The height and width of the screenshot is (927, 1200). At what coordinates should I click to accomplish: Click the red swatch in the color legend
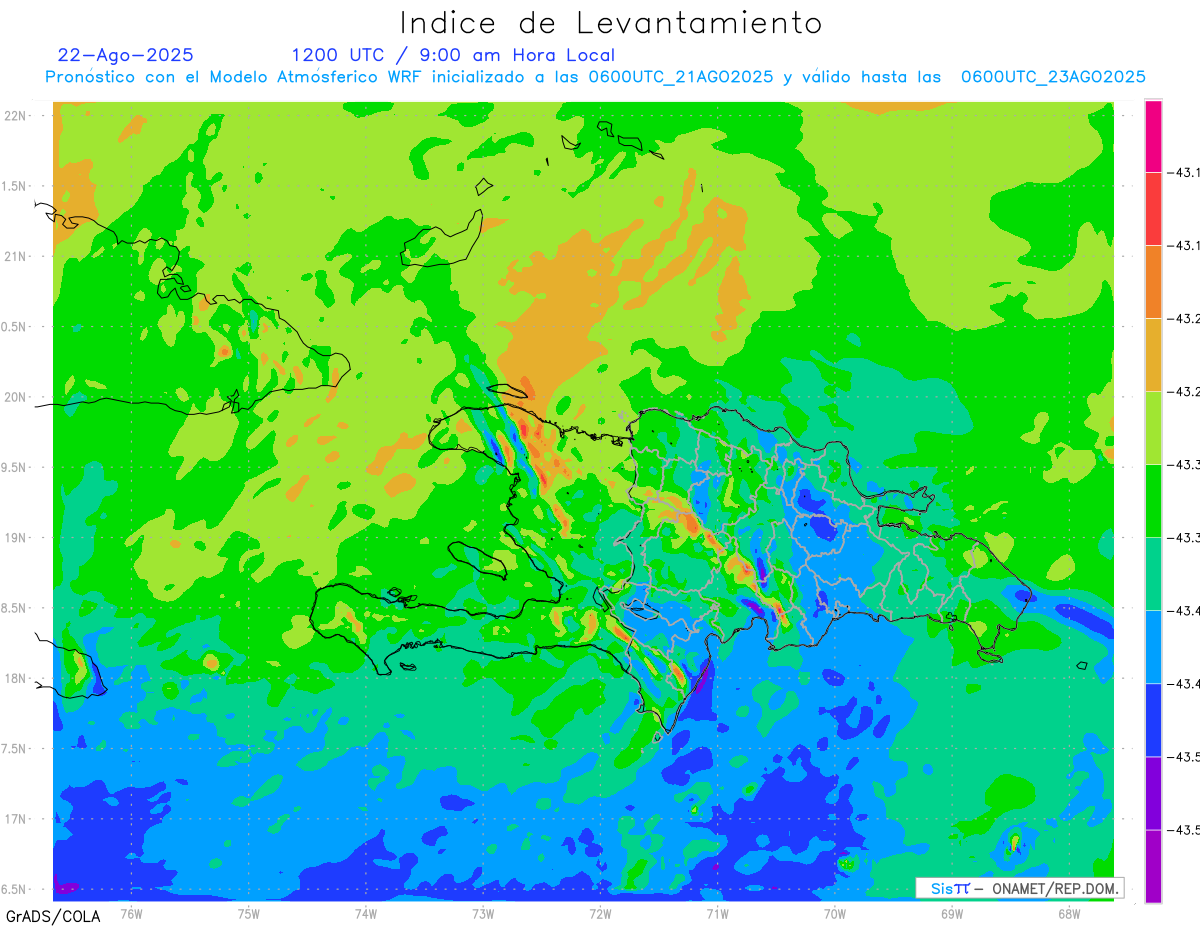(x=1153, y=209)
